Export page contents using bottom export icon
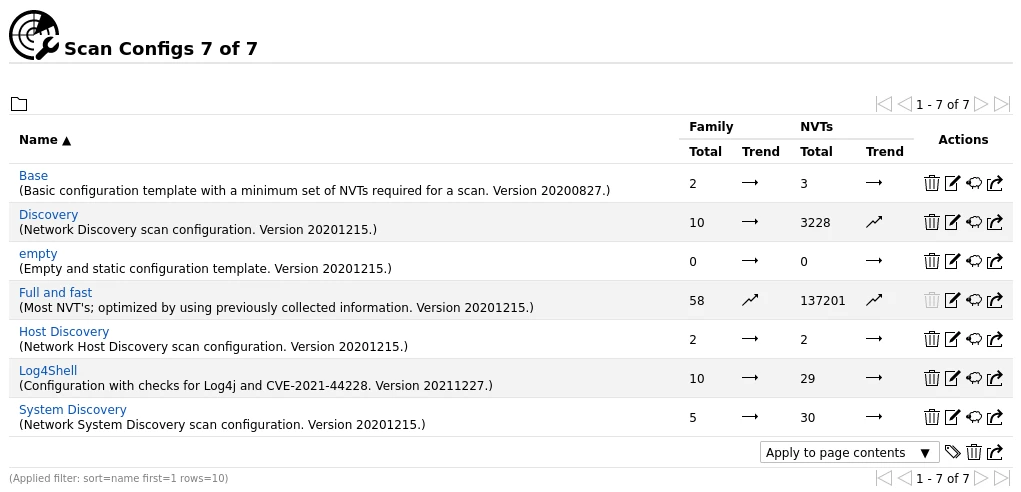This screenshot has width=1021, height=492. [x=995, y=453]
